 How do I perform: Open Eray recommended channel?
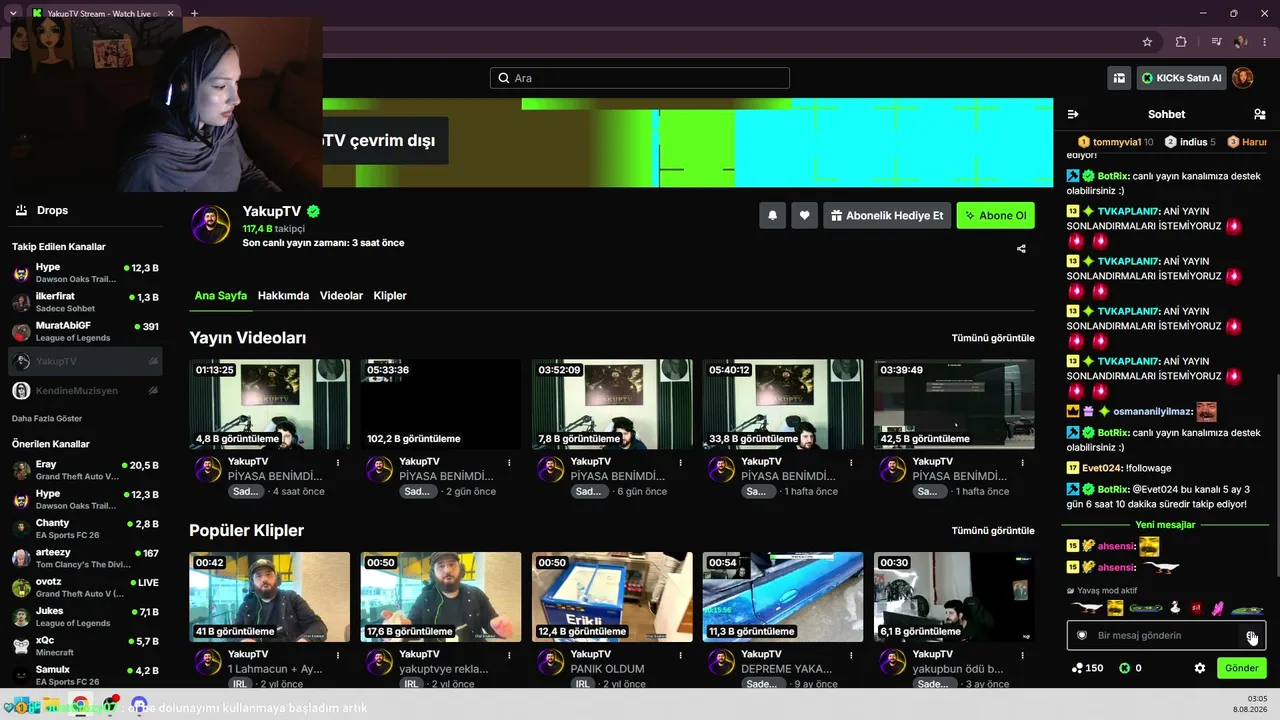click(85, 470)
